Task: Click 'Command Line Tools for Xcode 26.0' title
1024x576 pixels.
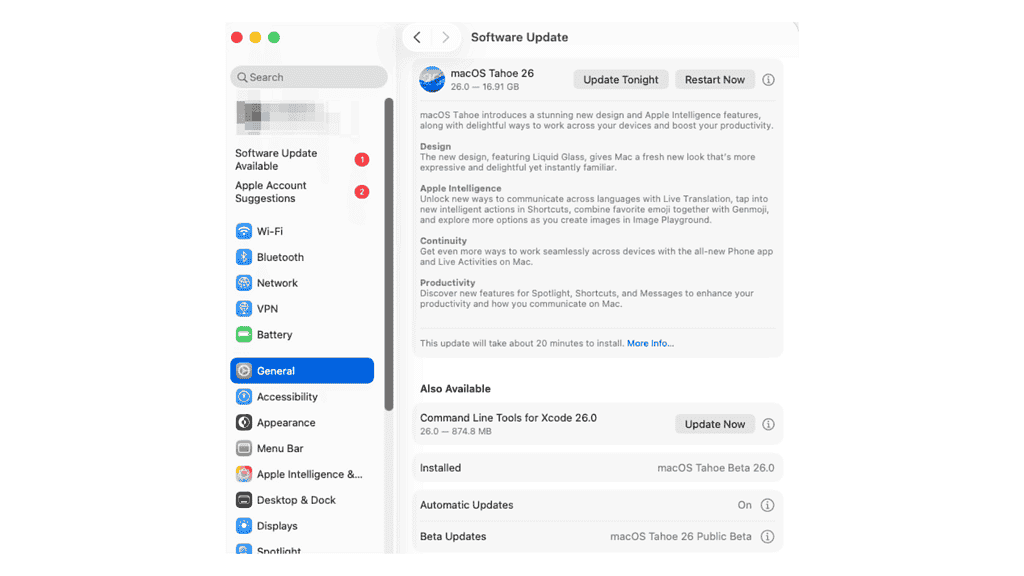Action: pos(508,418)
